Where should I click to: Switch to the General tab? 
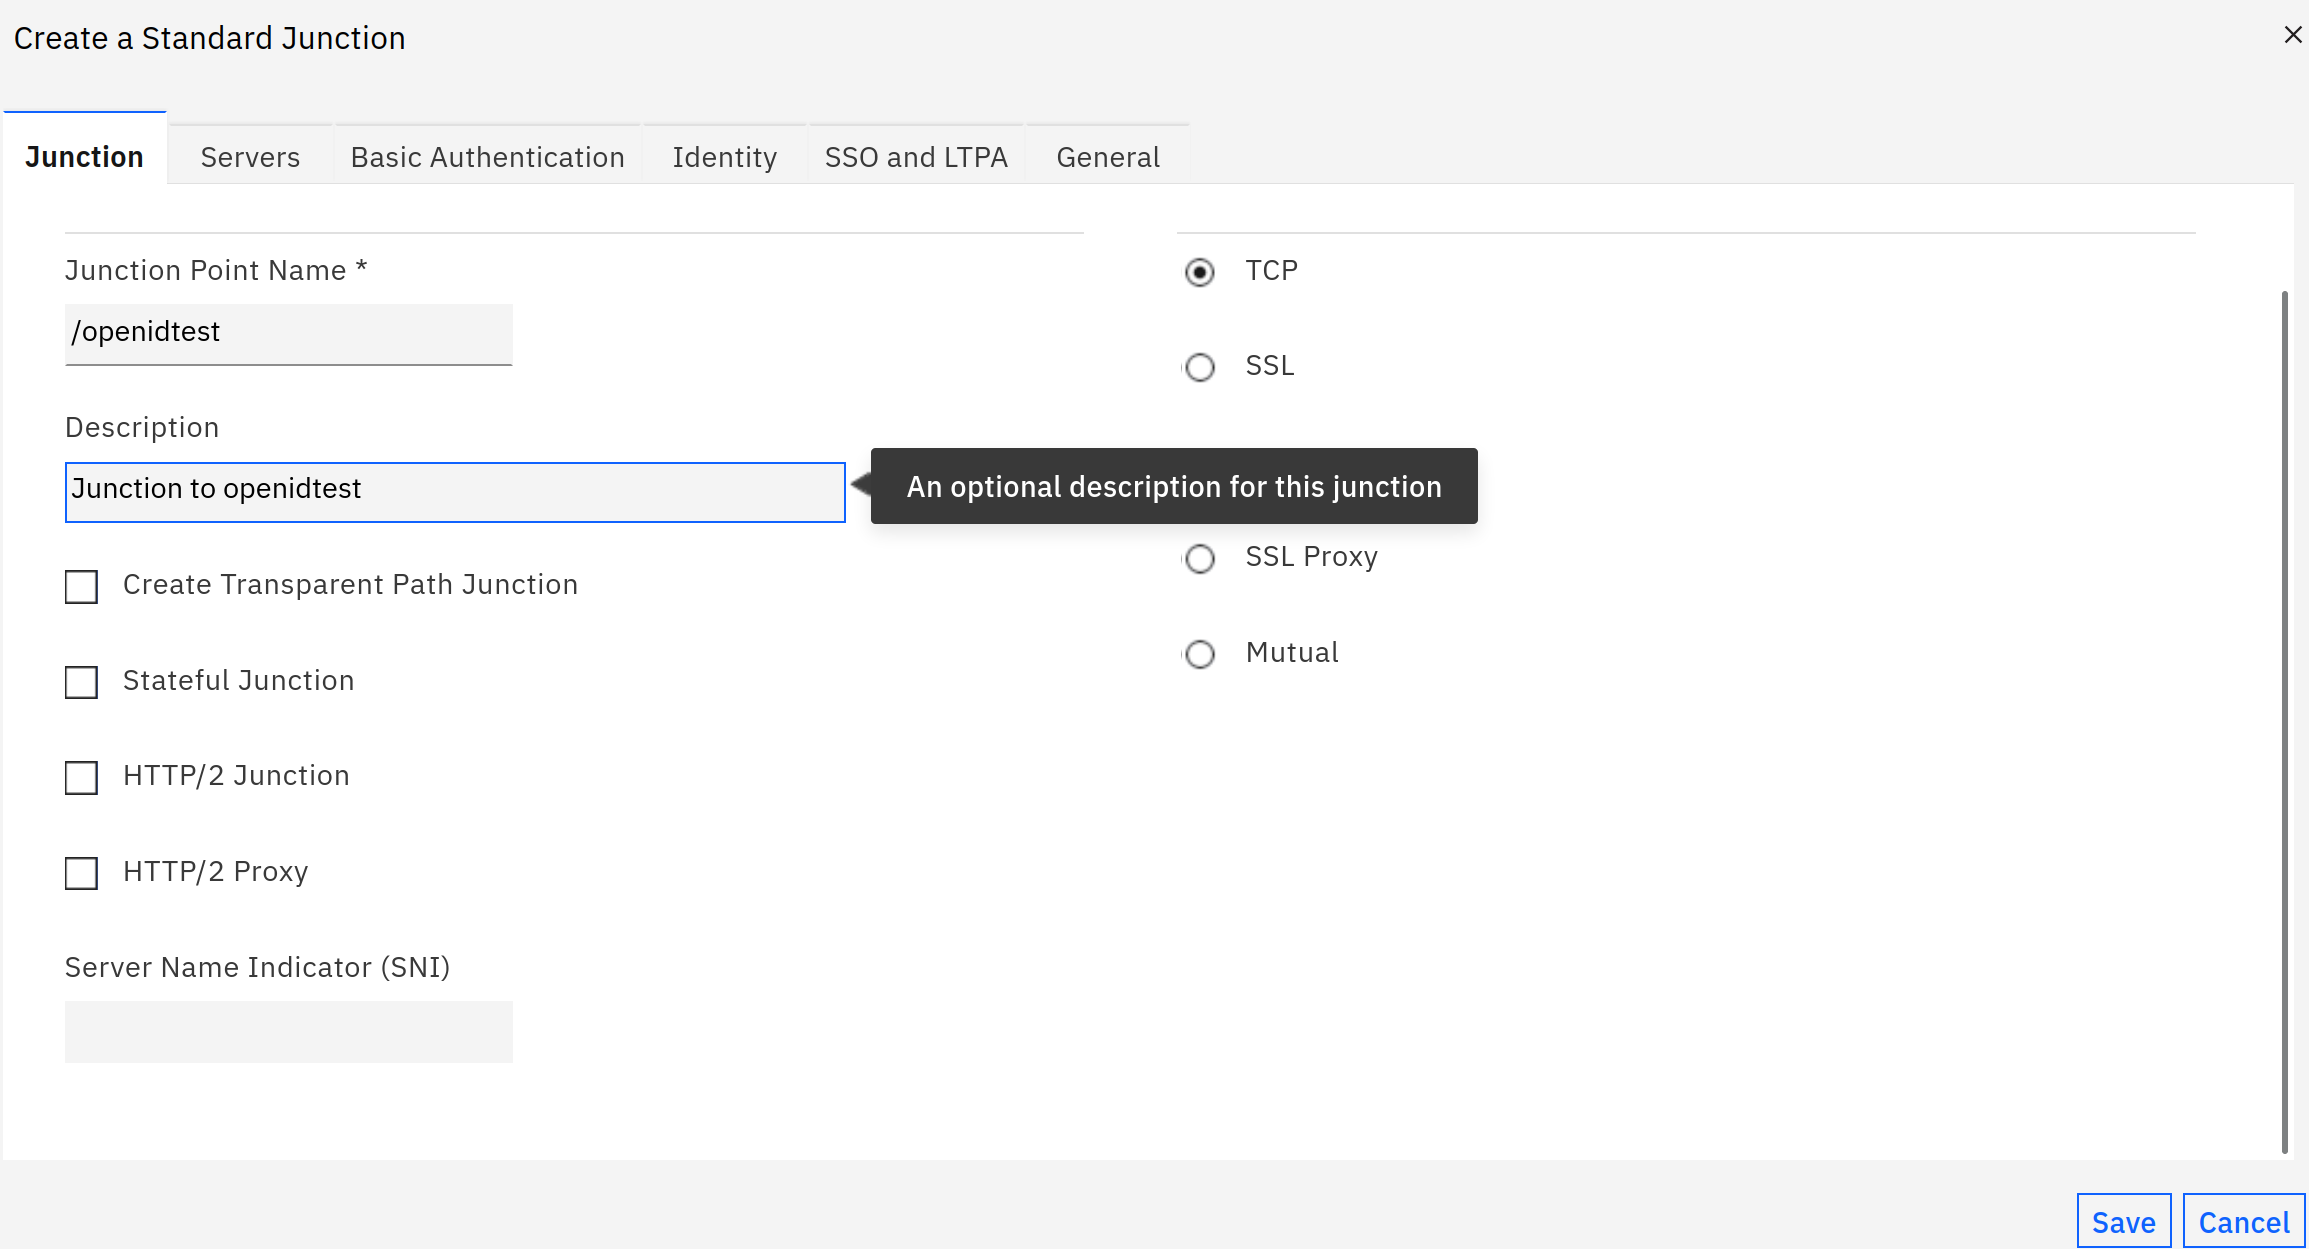pyautogui.click(x=1107, y=157)
